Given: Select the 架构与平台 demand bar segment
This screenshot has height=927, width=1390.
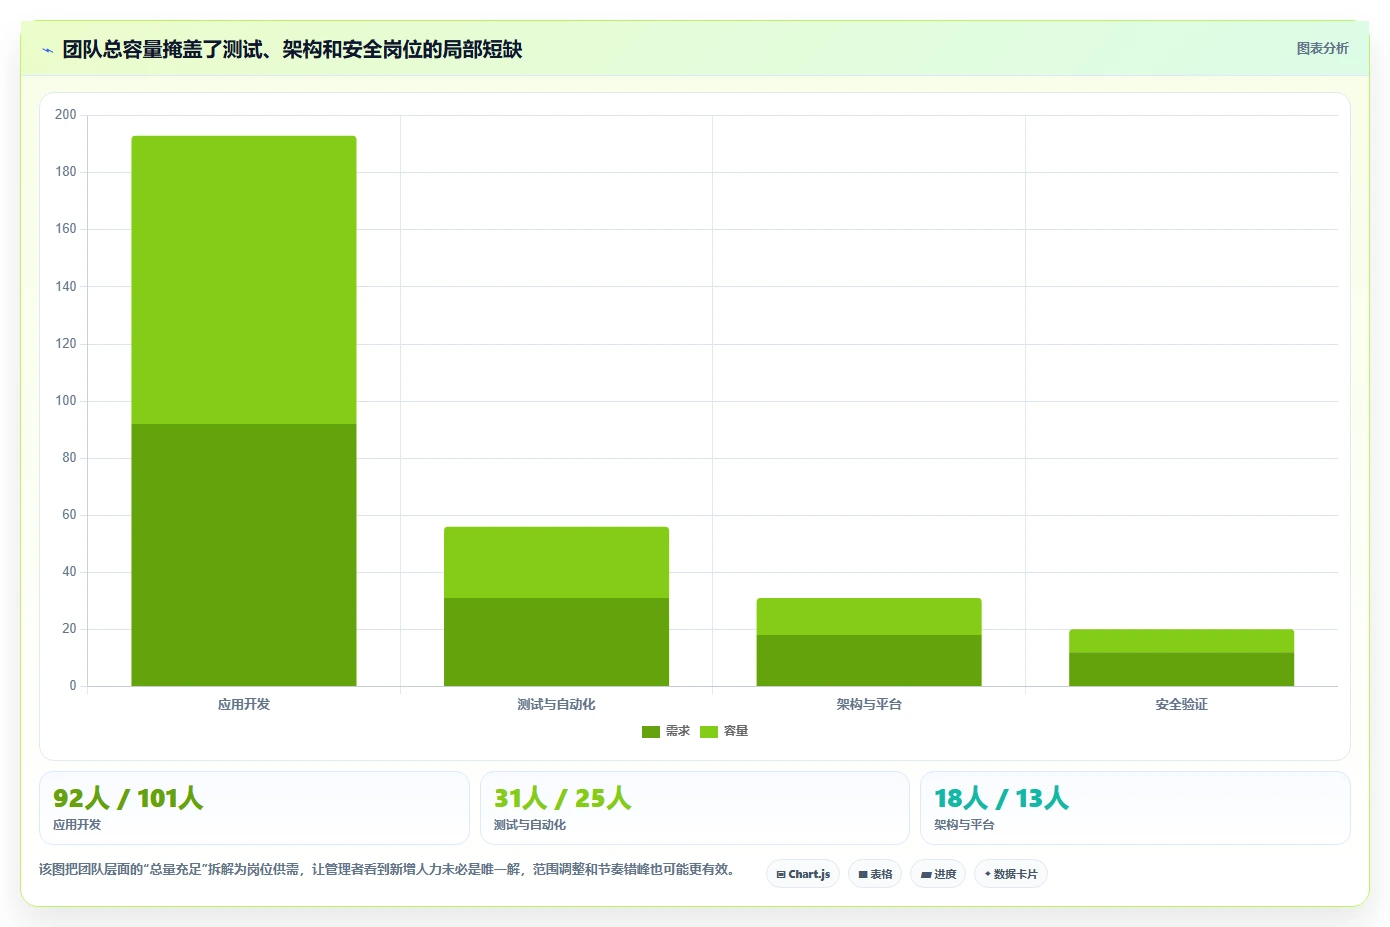Looking at the screenshot, I should pyautogui.click(x=869, y=660).
